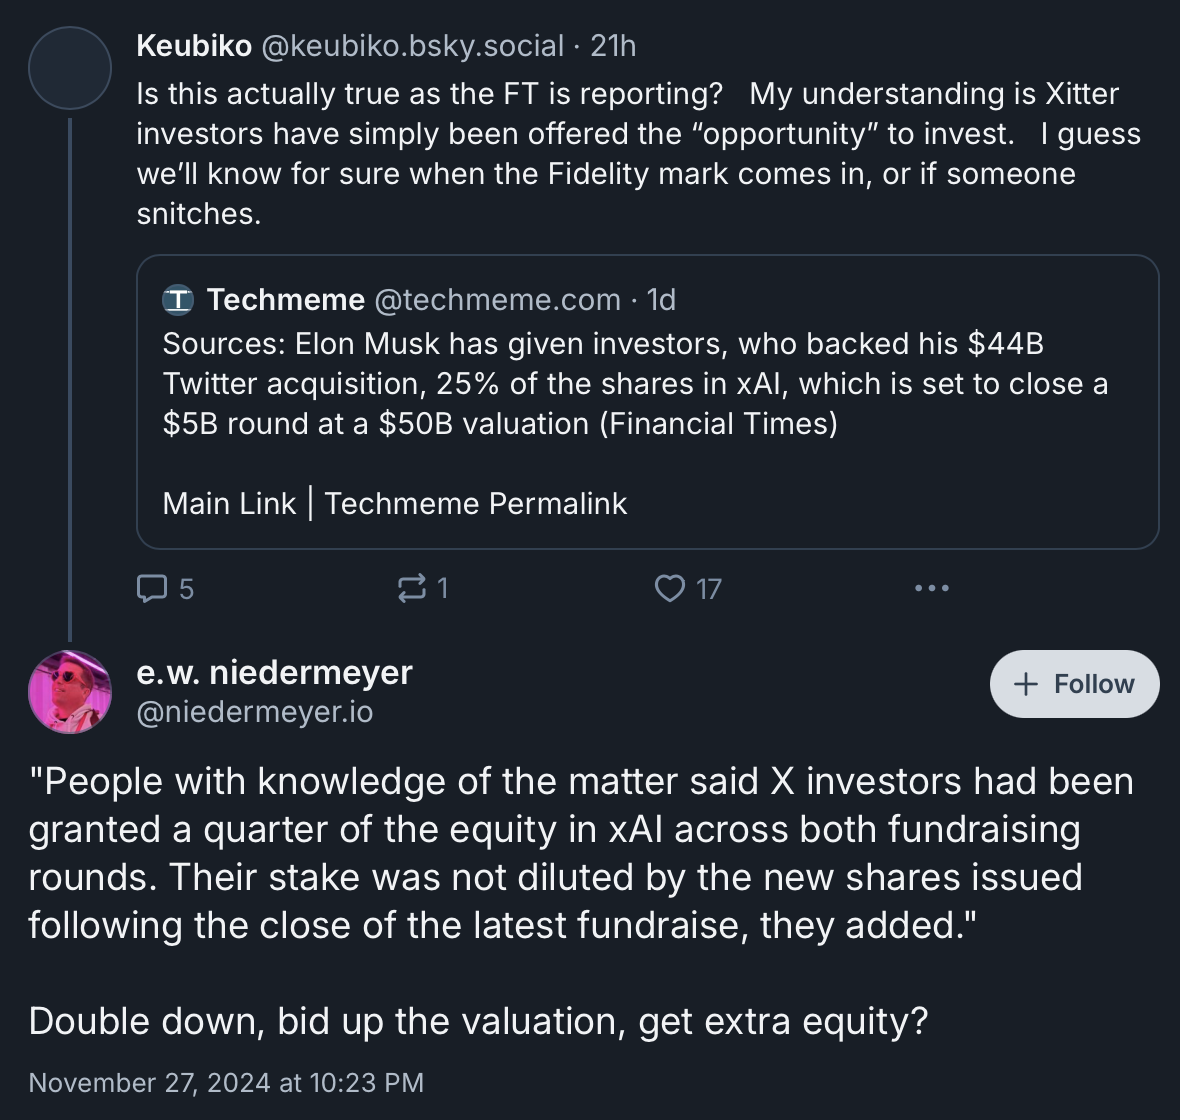Open the quoted Techmeme post card
This screenshot has height=1120, width=1180.
647,402
